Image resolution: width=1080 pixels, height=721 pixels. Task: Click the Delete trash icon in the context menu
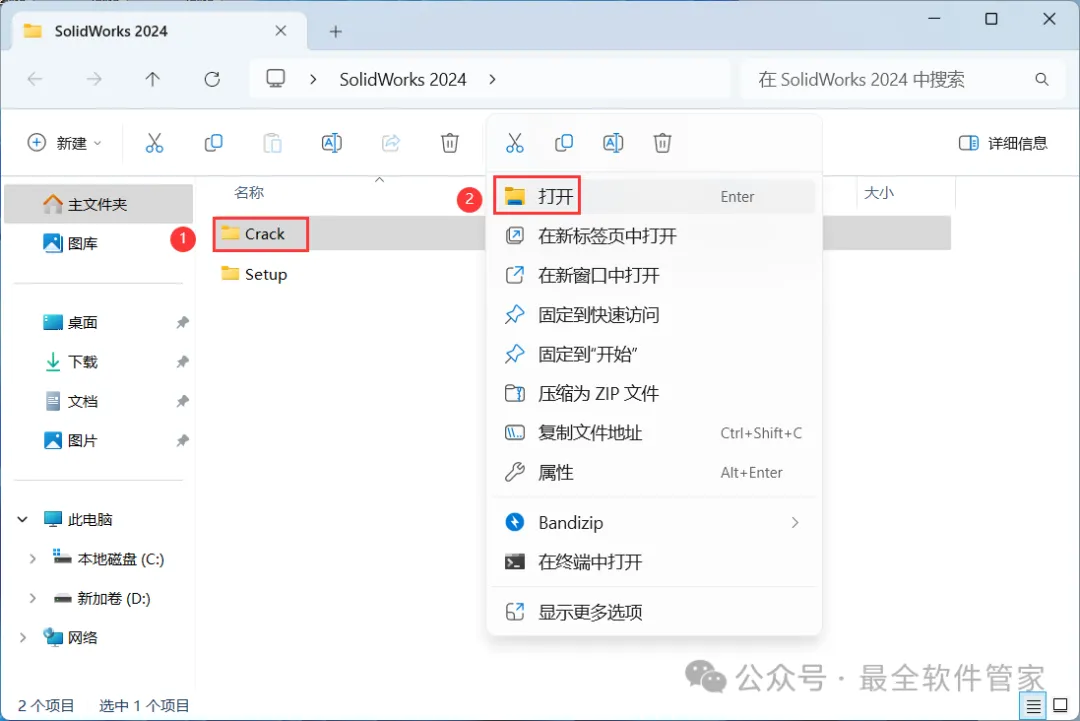tap(663, 143)
